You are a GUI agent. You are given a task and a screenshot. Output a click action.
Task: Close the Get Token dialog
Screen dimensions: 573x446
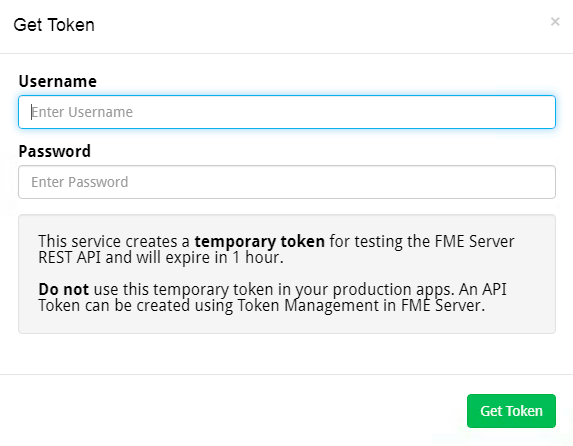[x=555, y=22]
